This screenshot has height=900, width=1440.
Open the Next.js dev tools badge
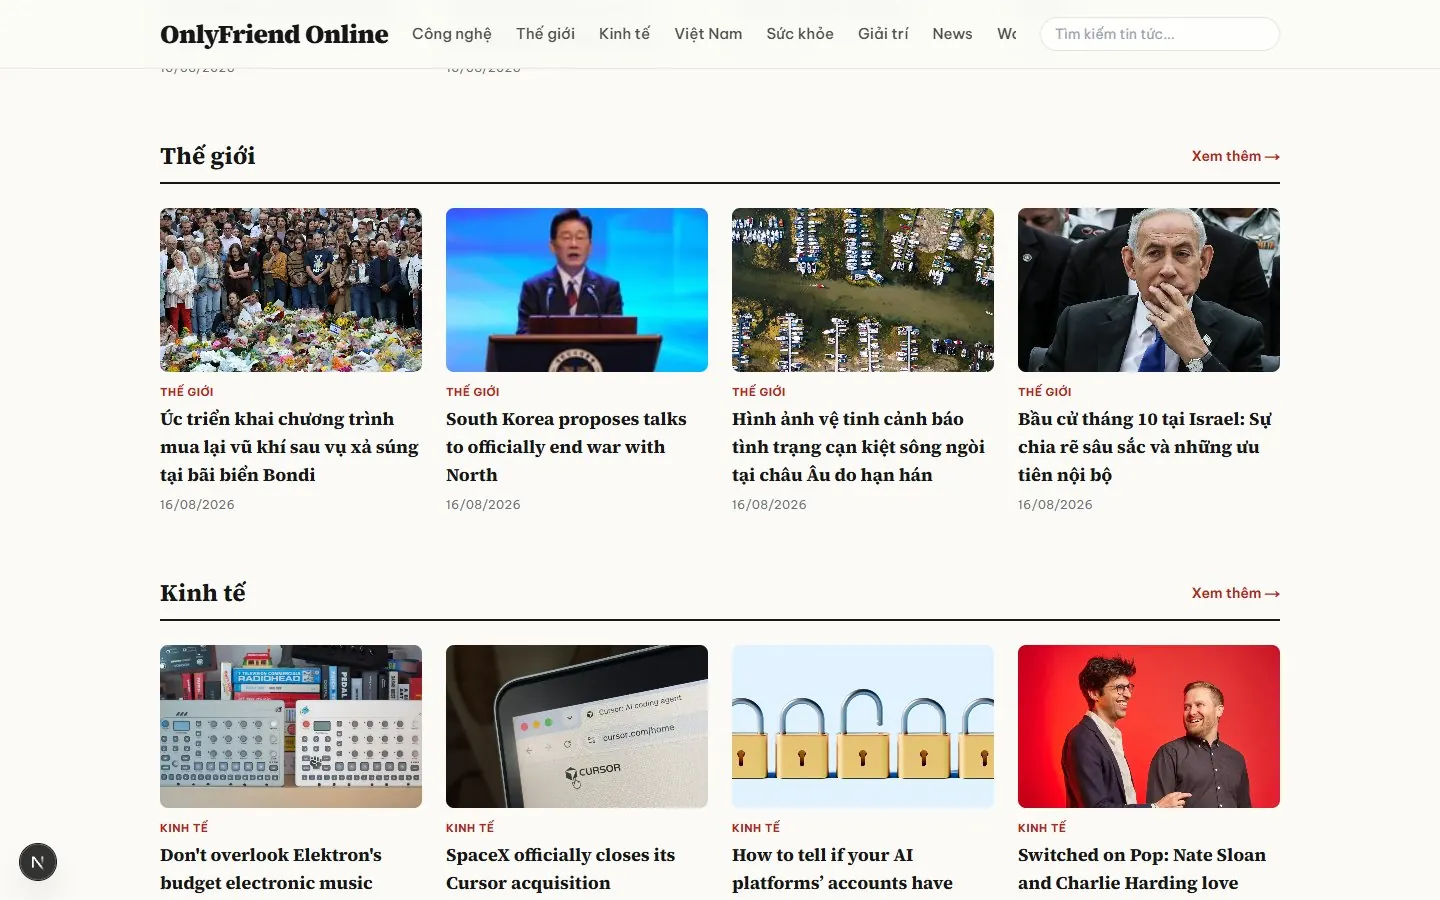38,862
